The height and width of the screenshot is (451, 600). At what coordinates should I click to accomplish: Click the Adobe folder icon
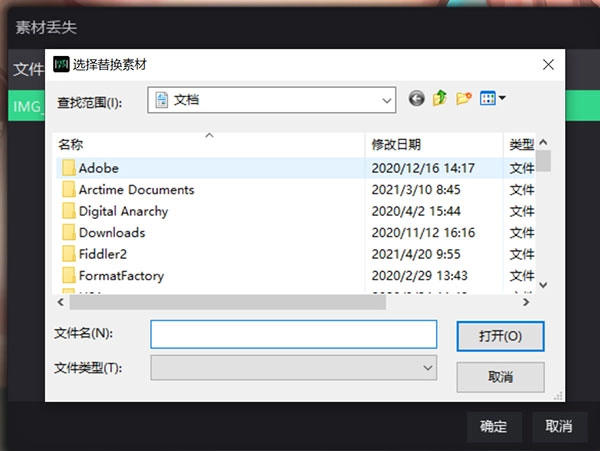pyautogui.click(x=68, y=168)
